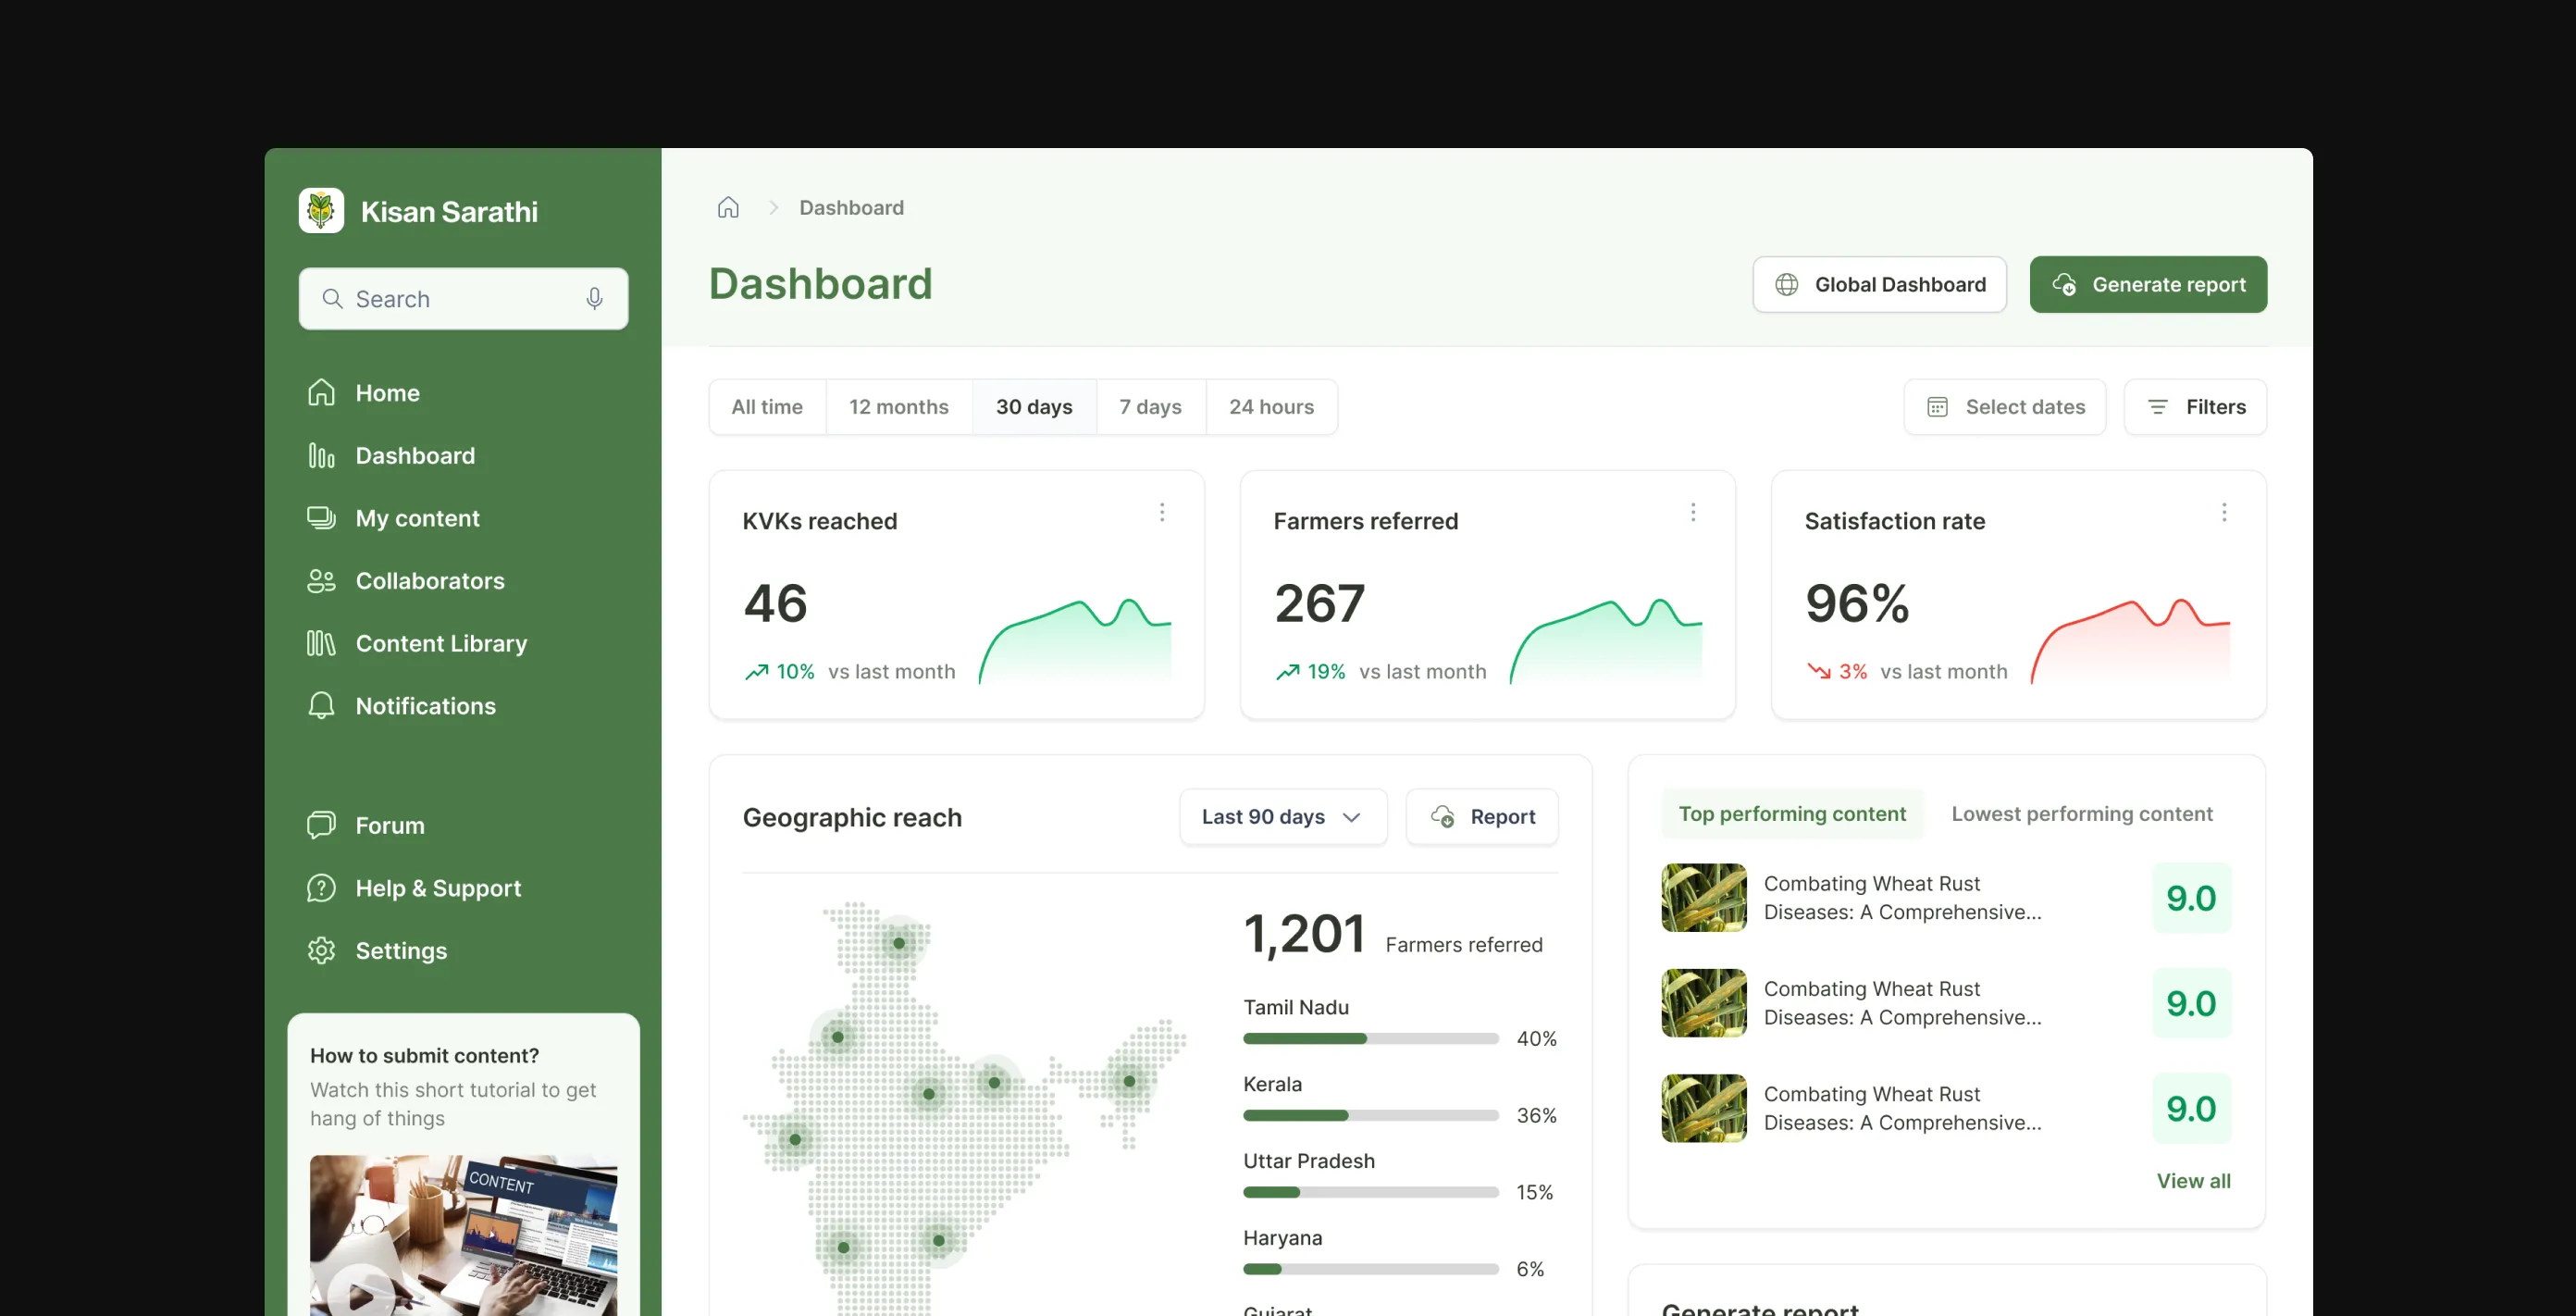Click the Generate report button
Viewport: 2576px width, 1316px height.
point(2148,284)
